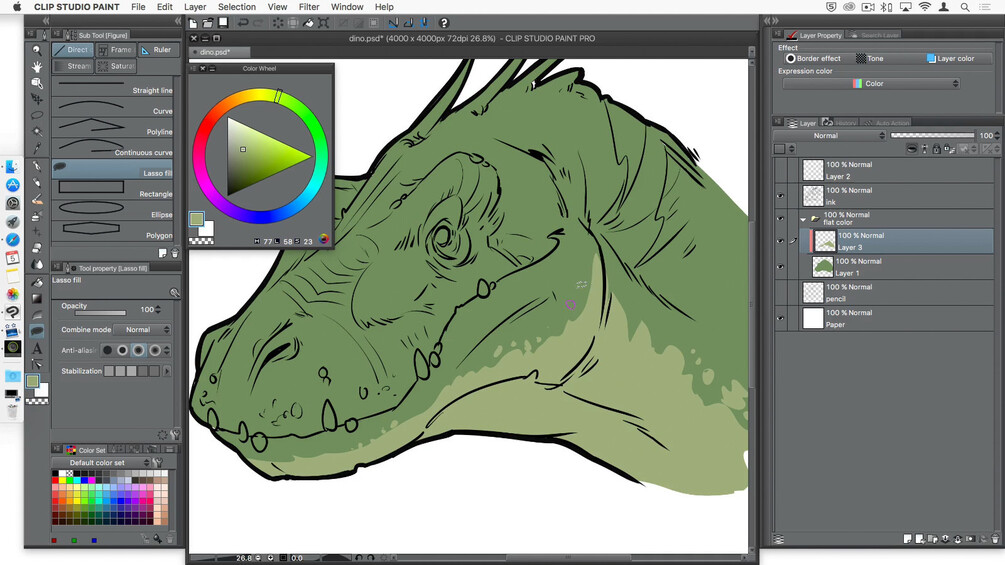Click the Snap to Ruler toolbar icon
The width and height of the screenshot is (1005, 565).
pyautogui.click(x=393, y=23)
